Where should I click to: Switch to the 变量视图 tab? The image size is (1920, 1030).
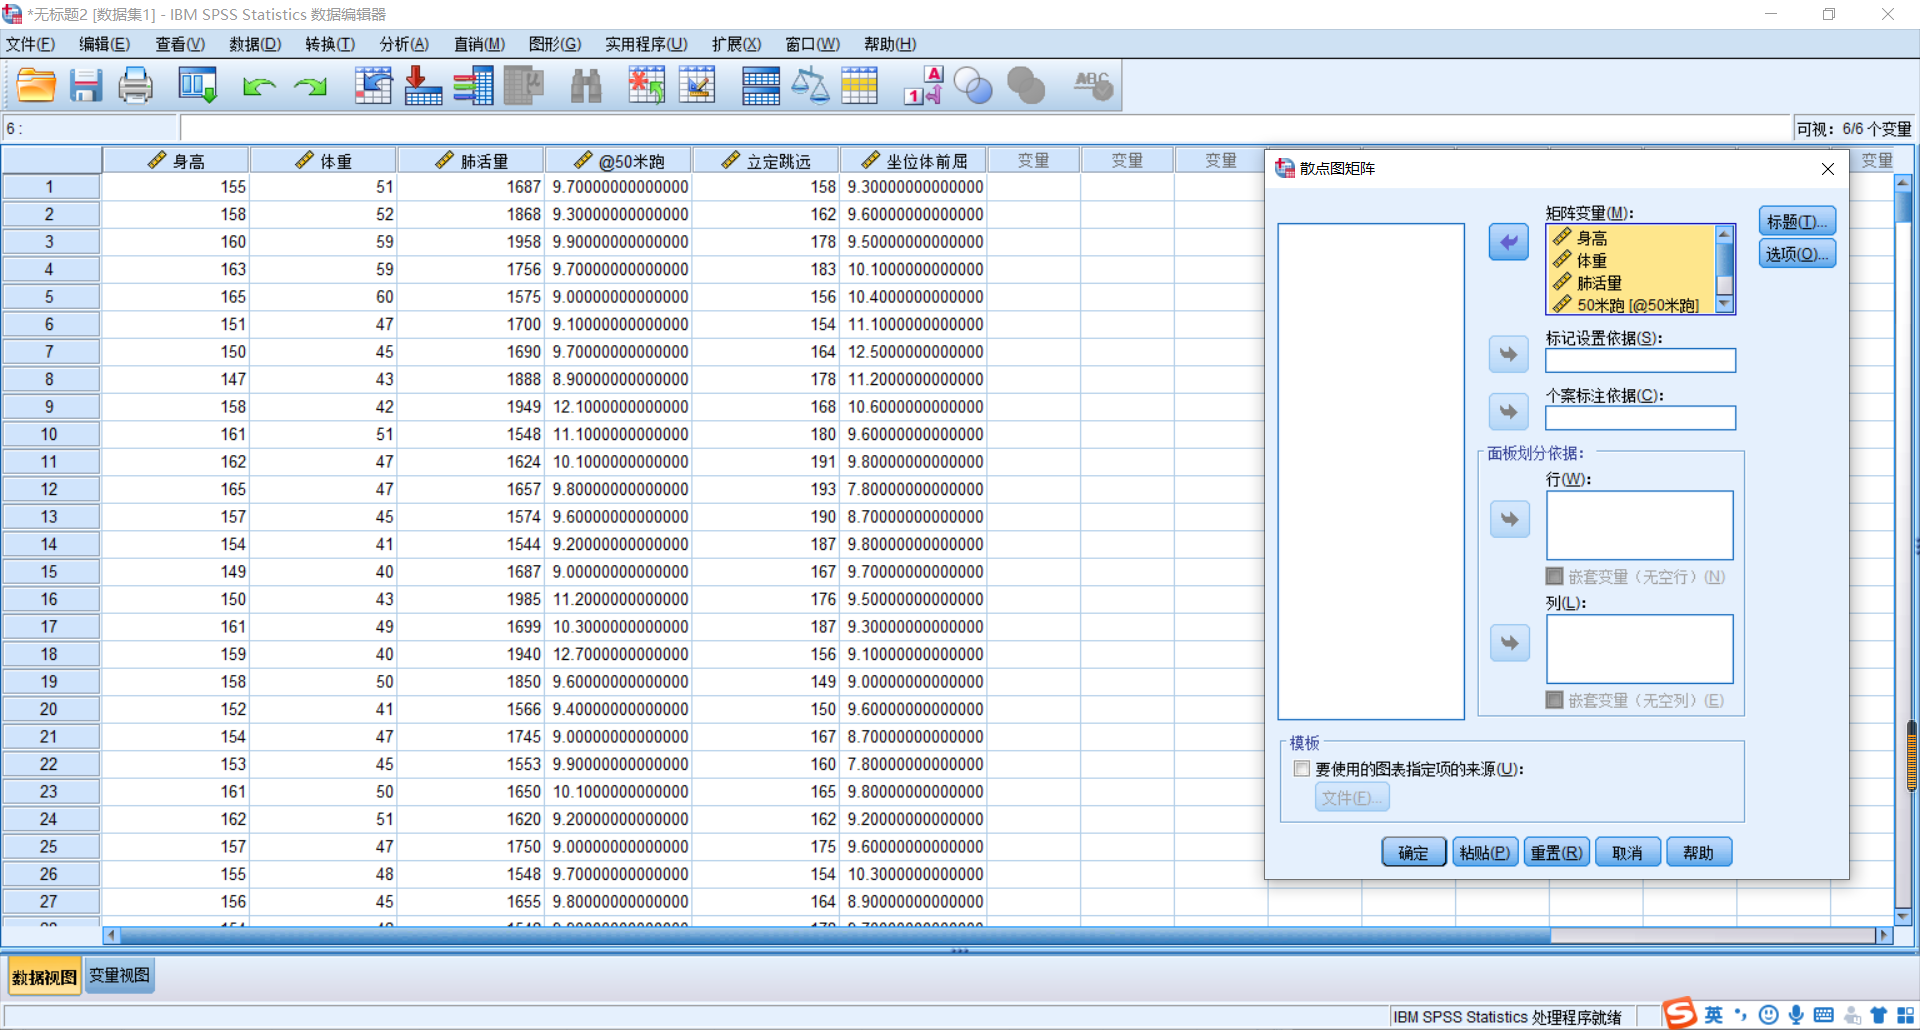point(119,976)
